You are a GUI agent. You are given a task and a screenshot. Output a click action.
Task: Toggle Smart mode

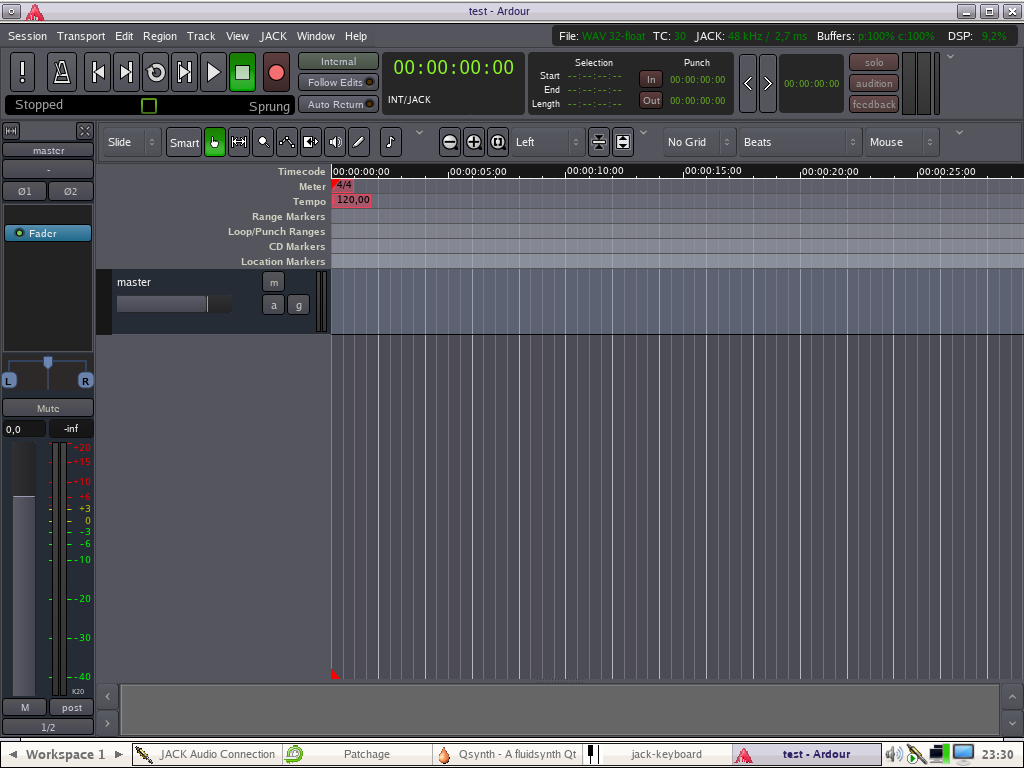(x=184, y=142)
